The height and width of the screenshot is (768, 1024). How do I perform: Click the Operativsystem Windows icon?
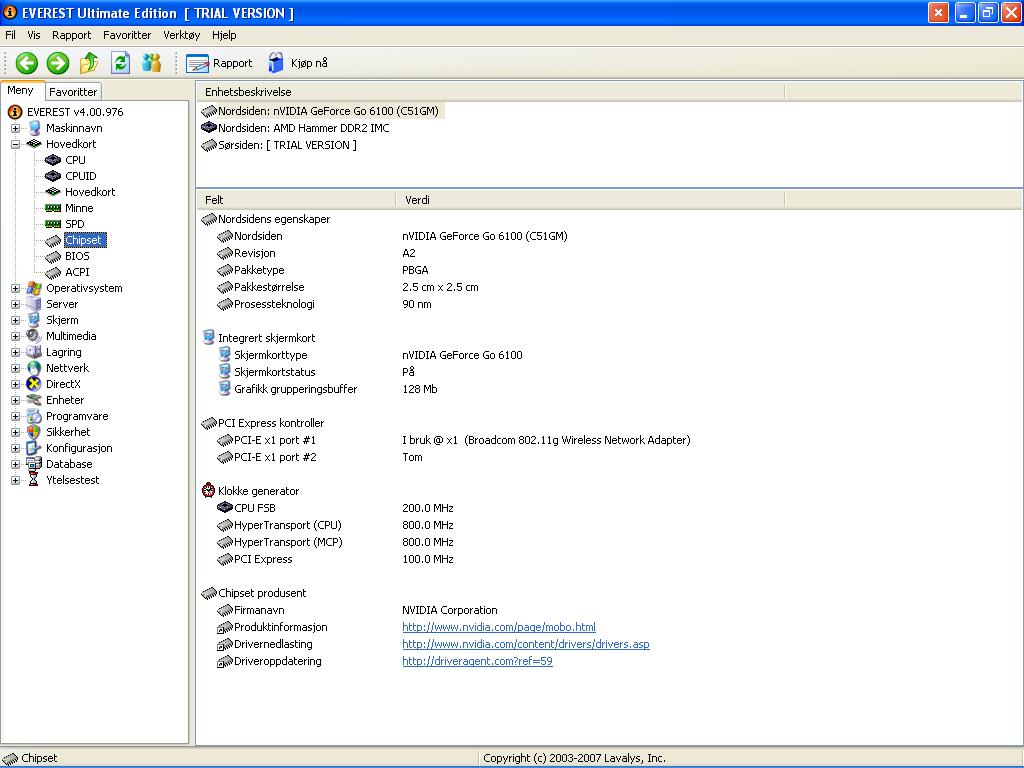[34, 288]
